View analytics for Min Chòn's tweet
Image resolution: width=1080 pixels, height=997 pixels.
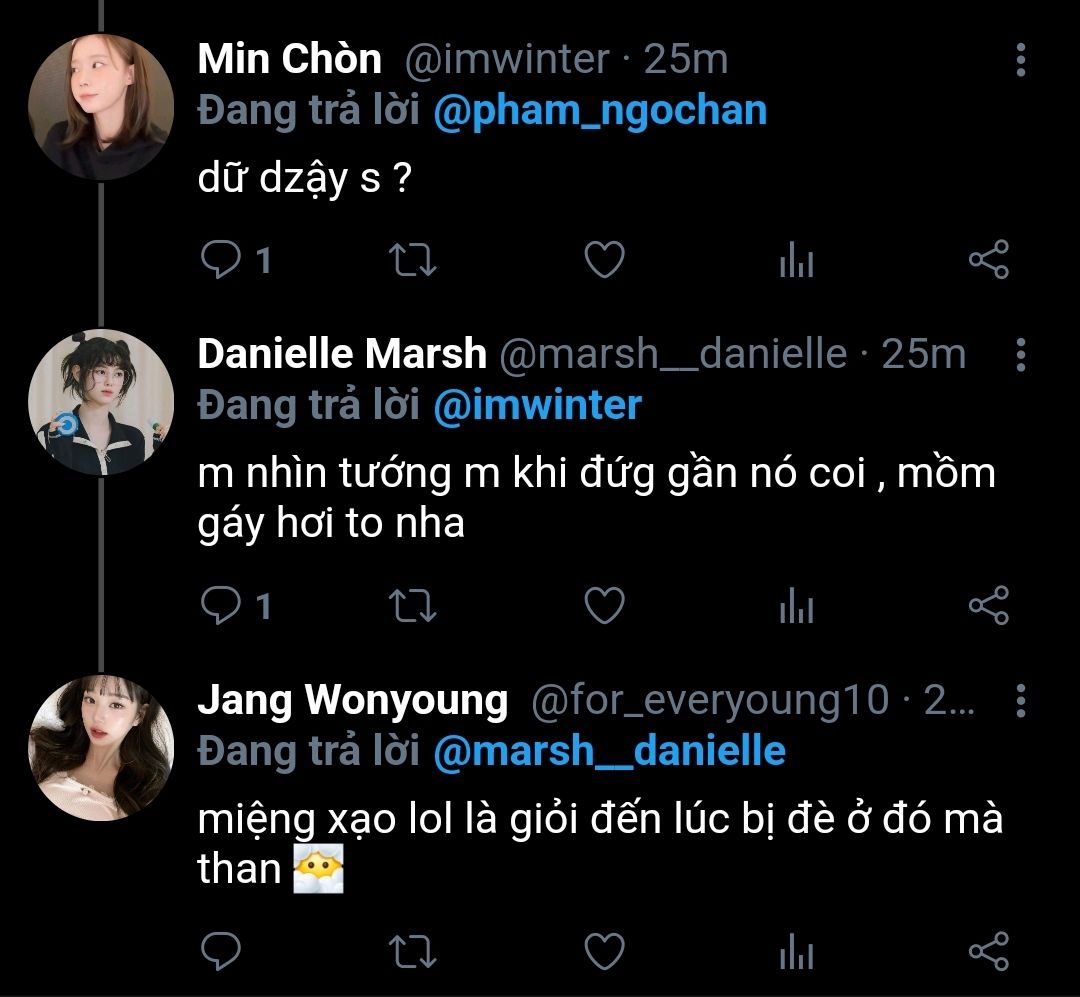(796, 262)
